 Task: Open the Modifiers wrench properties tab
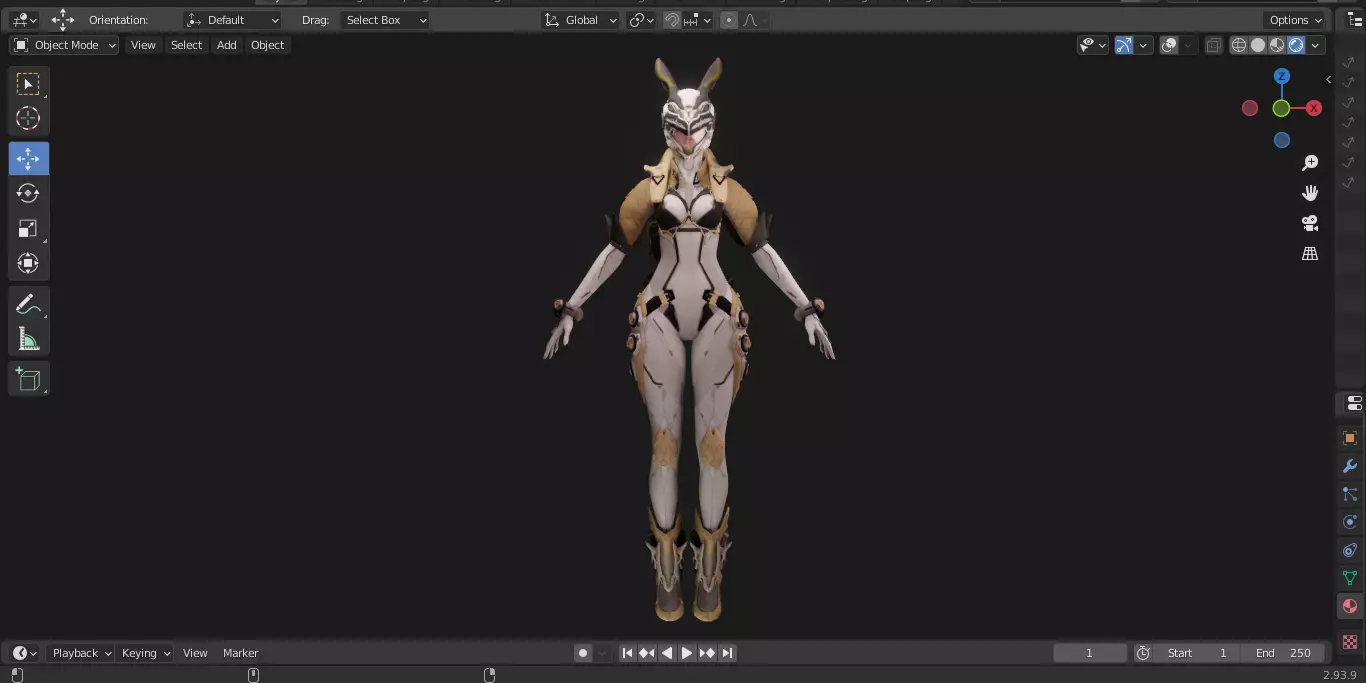[1350, 467]
